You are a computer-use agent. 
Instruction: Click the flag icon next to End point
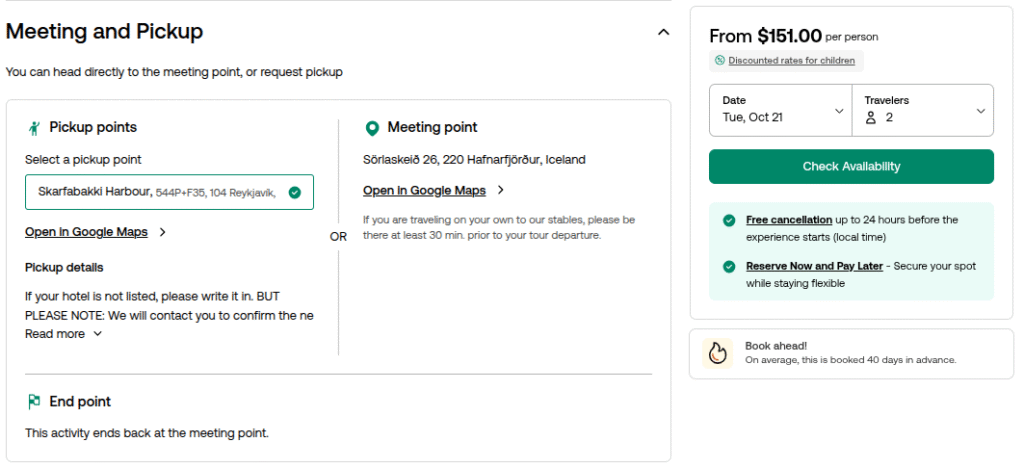point(34,402)
